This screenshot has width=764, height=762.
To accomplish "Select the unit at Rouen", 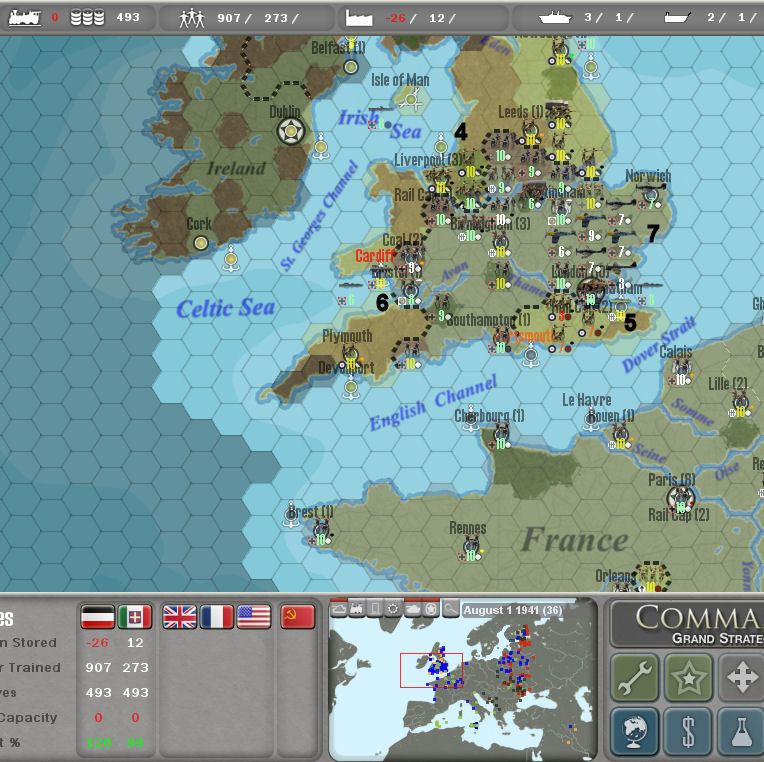I will 620,436.
